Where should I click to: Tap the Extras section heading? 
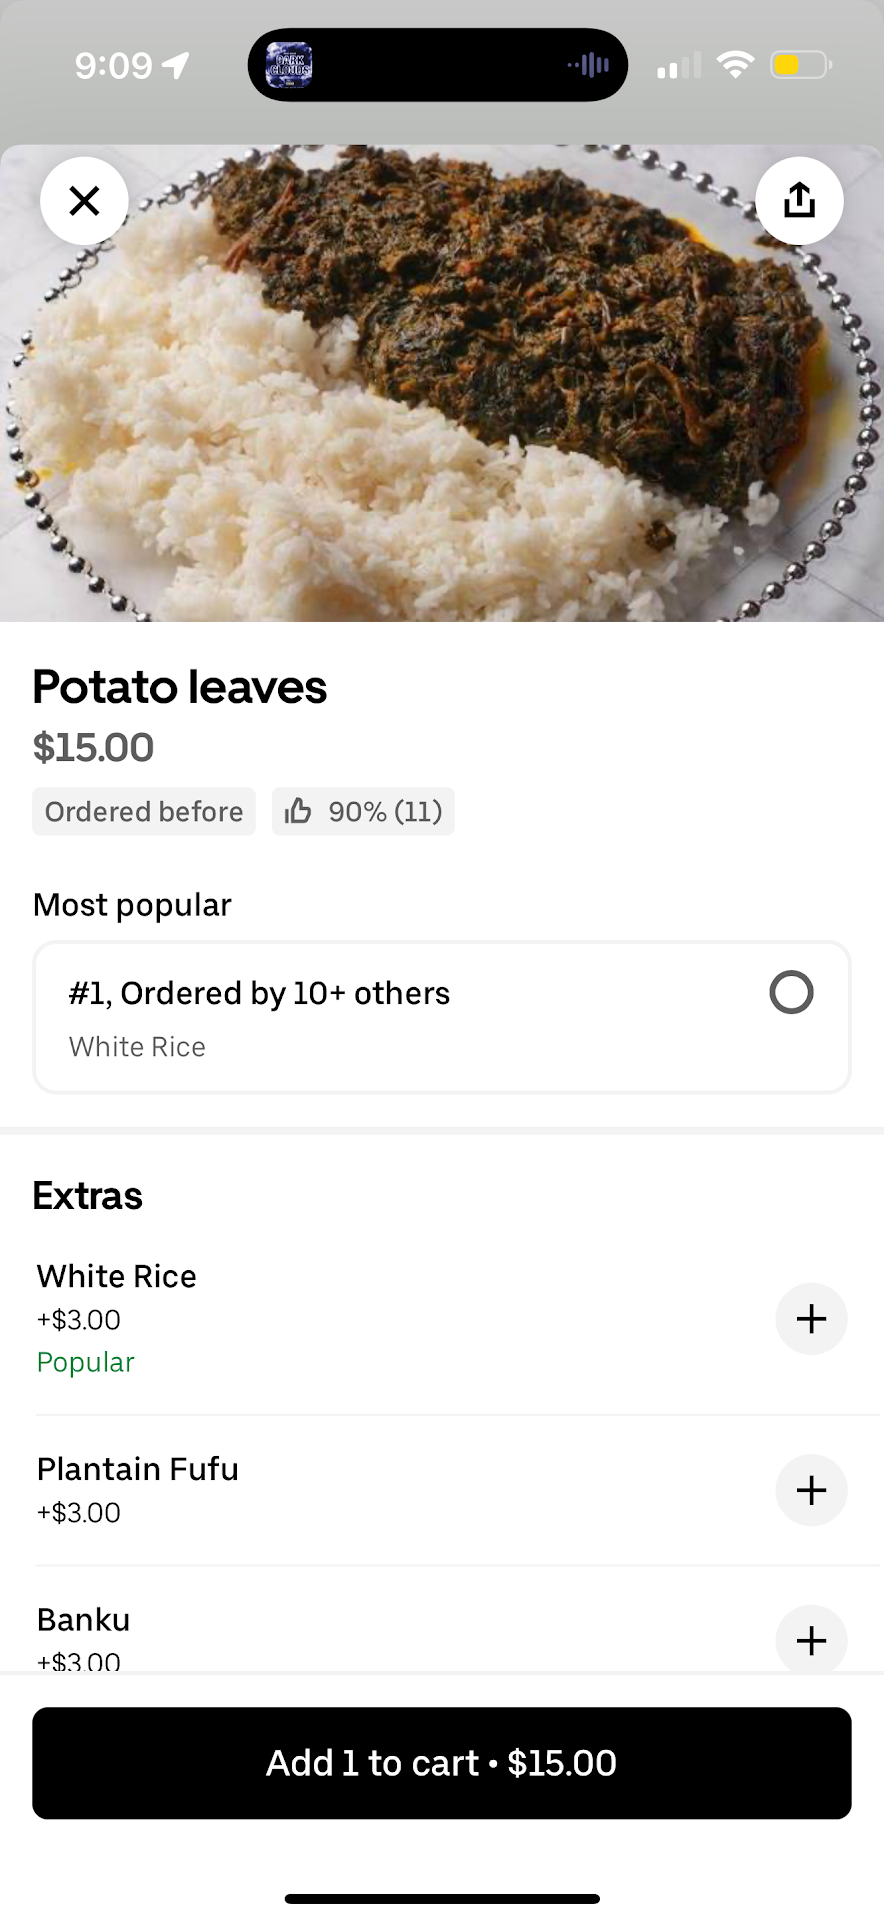tap(88, 1196)
